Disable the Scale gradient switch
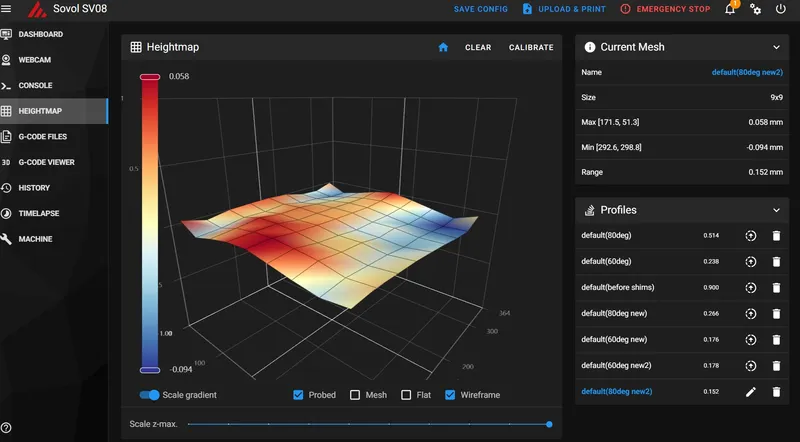Screen dimensions: 800x442 [x=149, y=395]
